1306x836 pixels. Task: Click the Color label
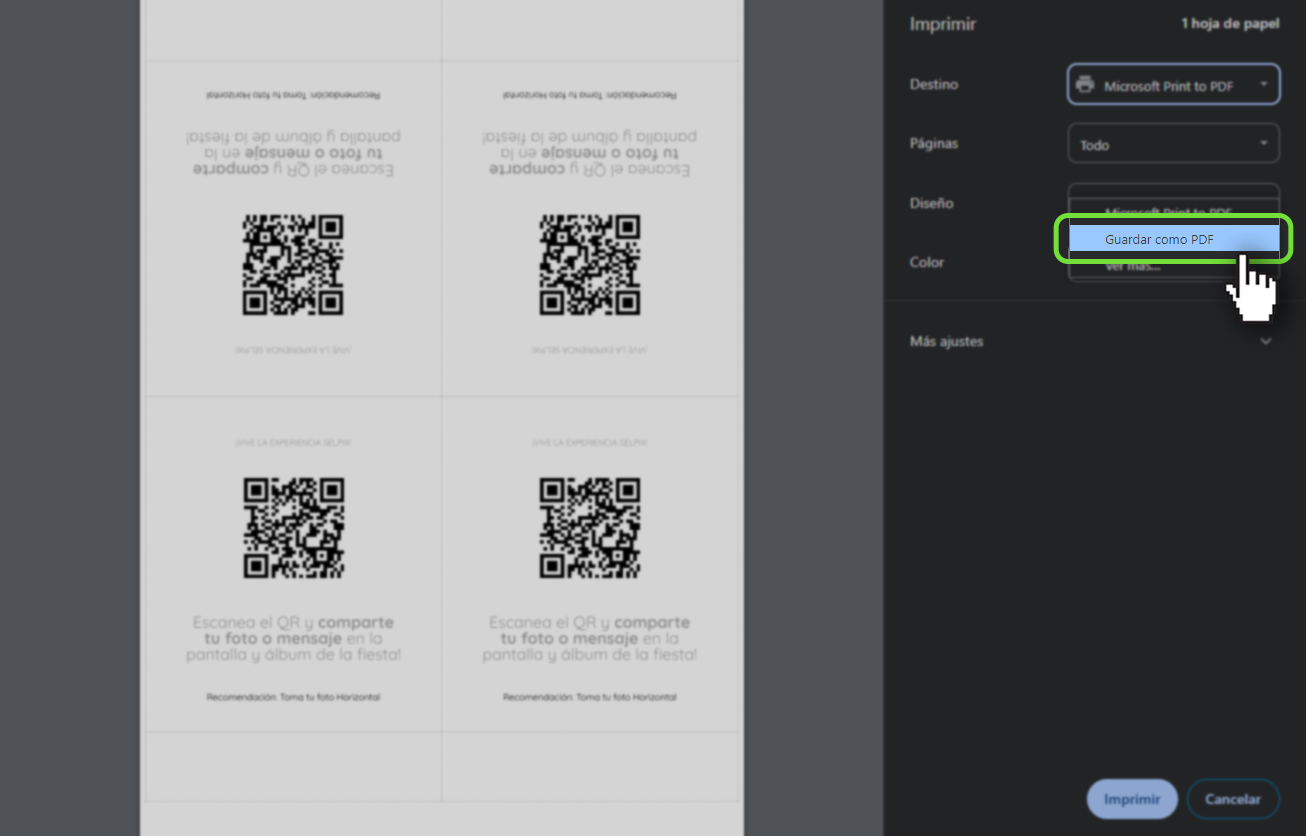click(x=927, y=262)
